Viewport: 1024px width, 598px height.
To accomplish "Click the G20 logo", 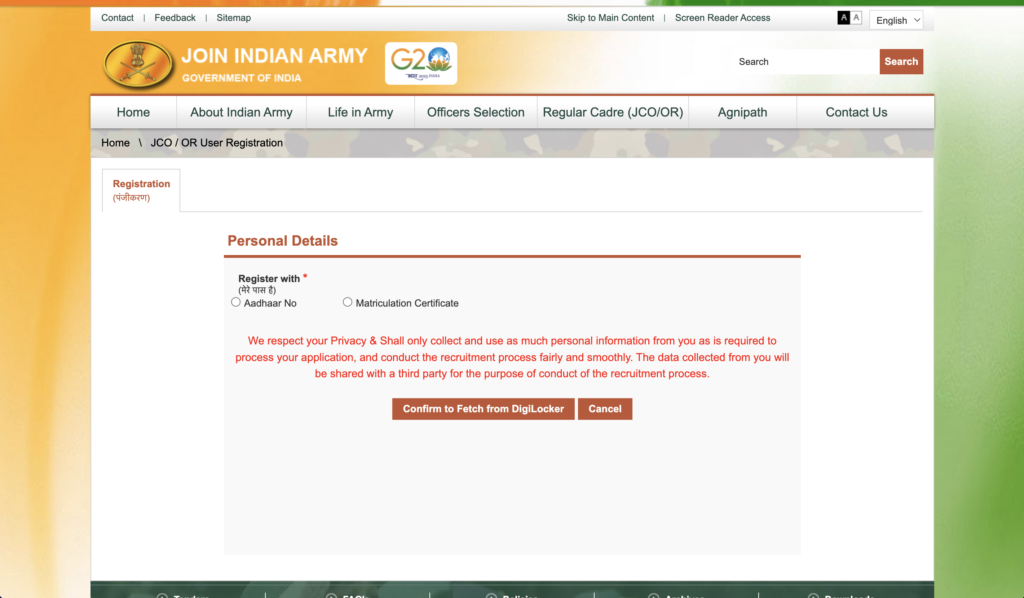I will (x=420, y=62).
